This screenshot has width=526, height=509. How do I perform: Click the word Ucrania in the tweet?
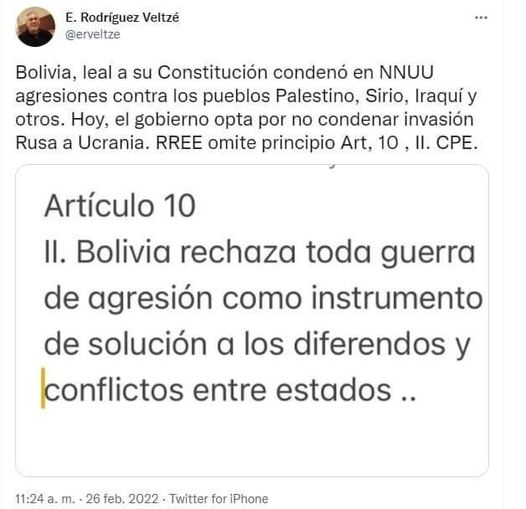click(x=114, y=143)
